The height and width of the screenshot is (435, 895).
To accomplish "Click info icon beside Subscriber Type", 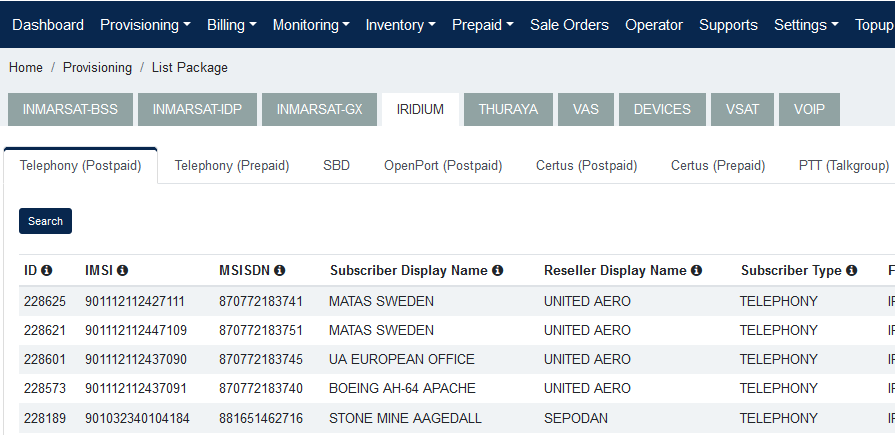I will click(852, 271).
